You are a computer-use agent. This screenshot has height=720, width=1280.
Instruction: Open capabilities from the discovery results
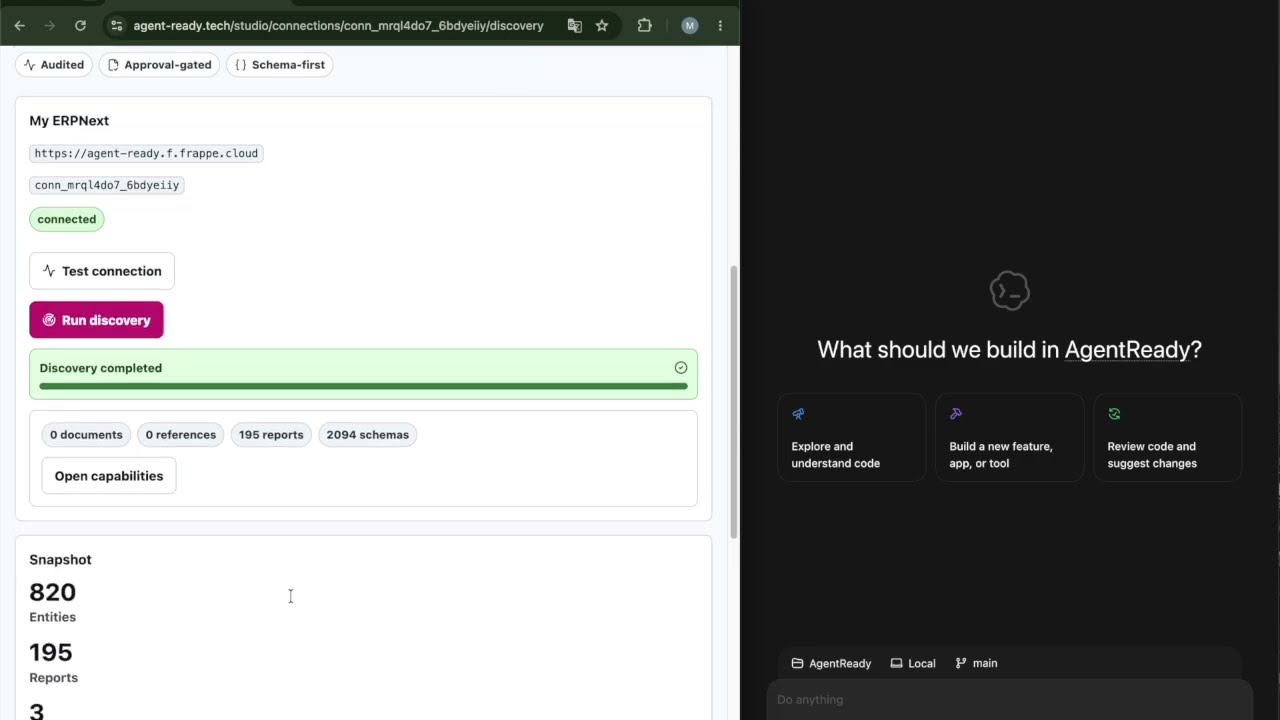click(x=109, y=476)
